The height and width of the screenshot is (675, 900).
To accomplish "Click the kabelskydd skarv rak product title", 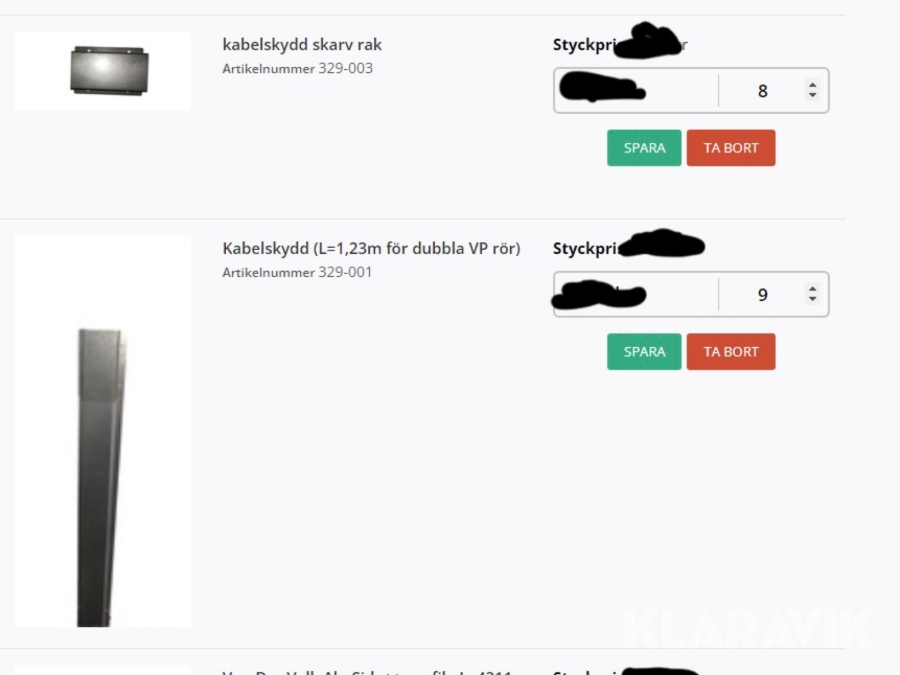I will coord(302,45).
